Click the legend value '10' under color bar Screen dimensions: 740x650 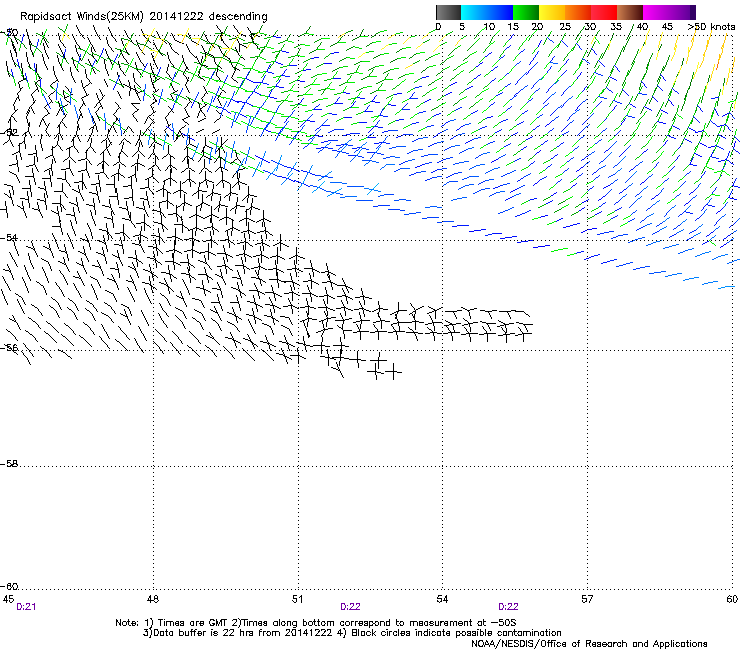coord(489,27)
